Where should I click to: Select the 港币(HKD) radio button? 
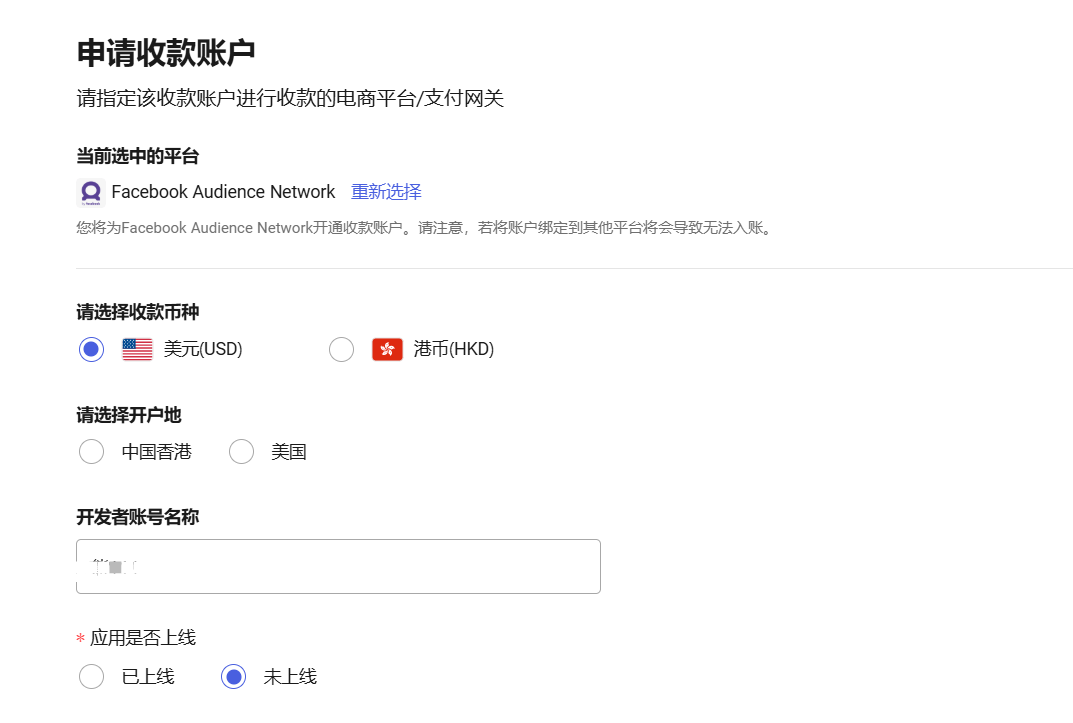[341, 349]
